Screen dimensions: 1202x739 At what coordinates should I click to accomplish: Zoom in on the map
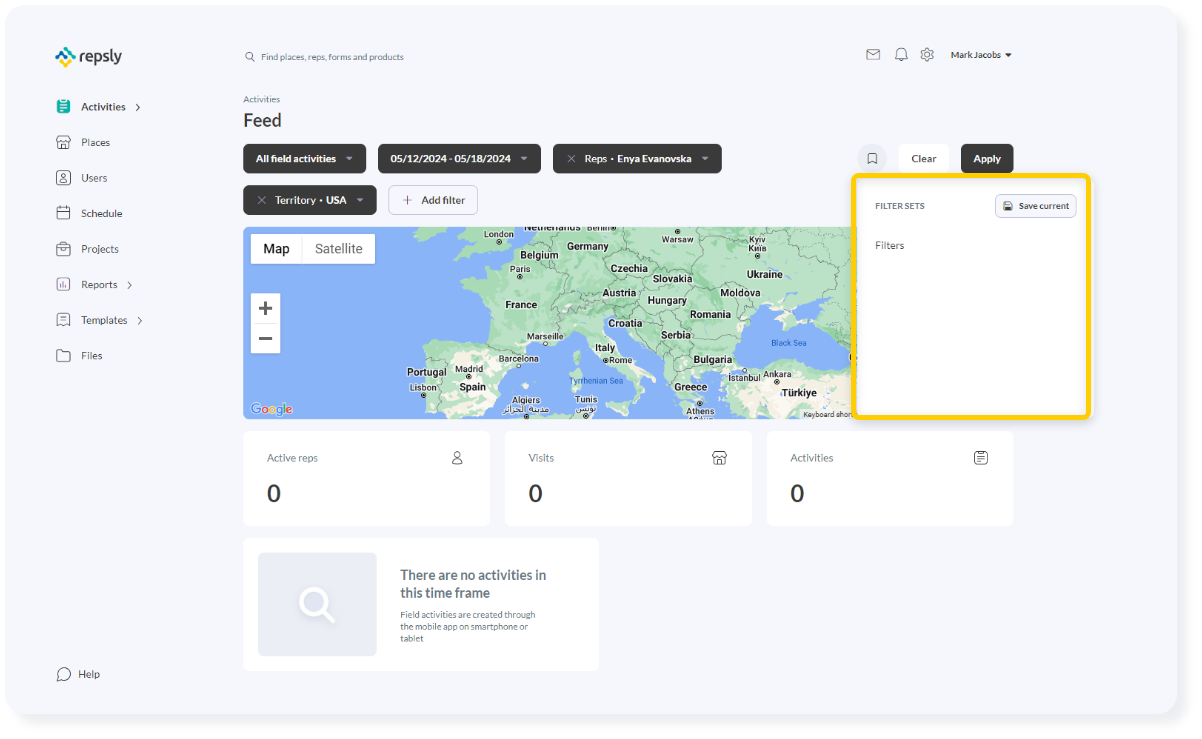(x=265, y=308)
